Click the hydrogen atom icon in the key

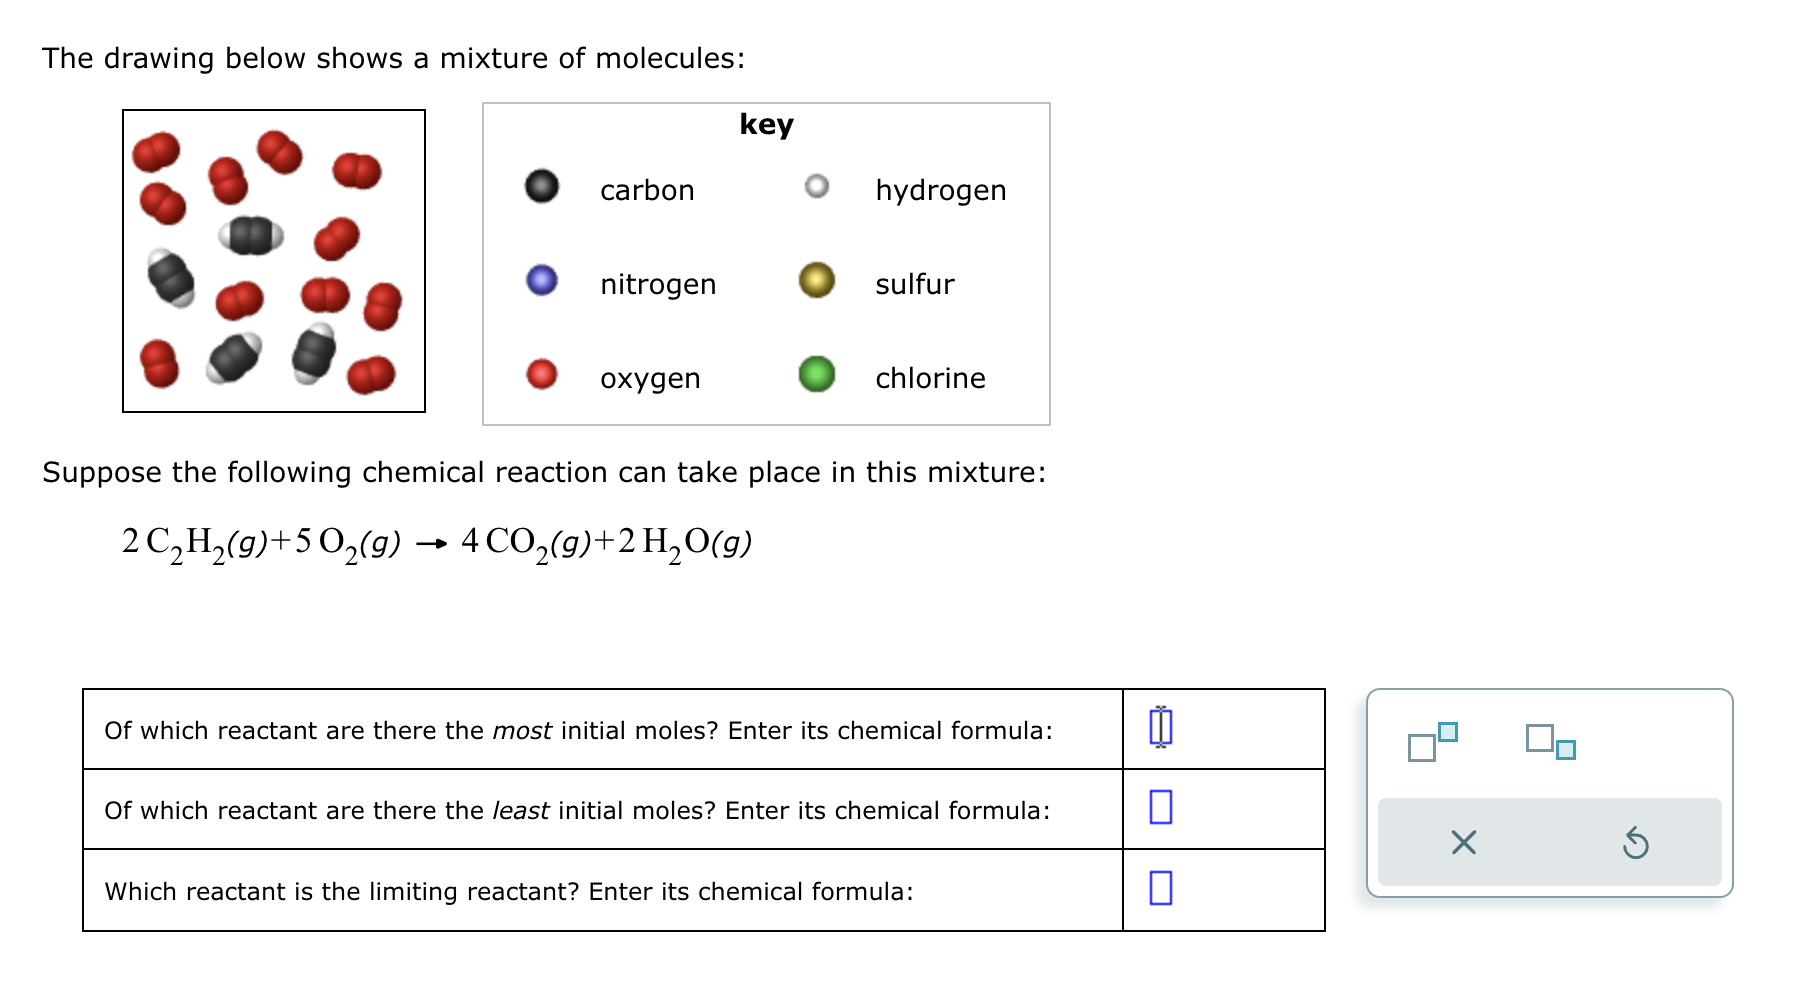pos(817,186)
